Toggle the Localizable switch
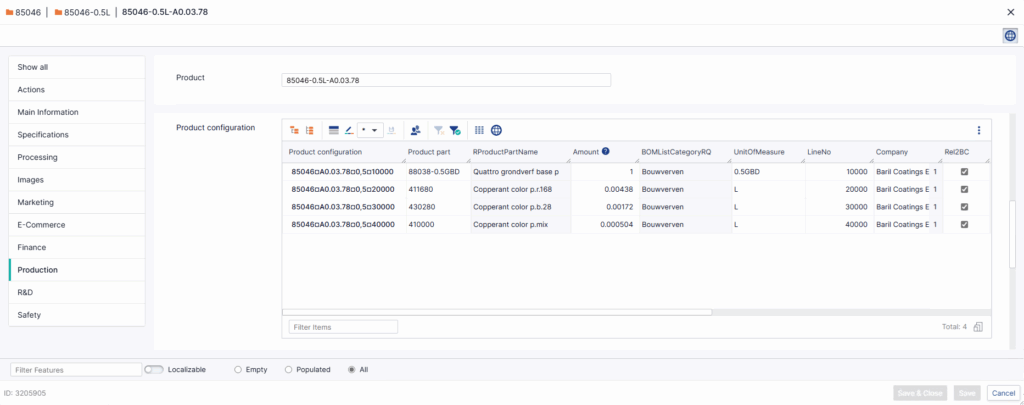The width and height of the screenshot is (1024, 405). (154, 369)
